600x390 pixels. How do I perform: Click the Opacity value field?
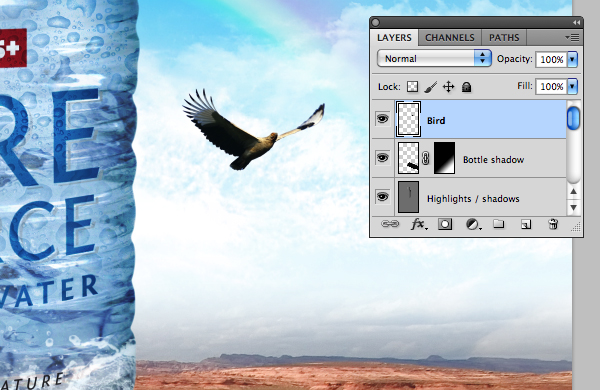click(551, 59)
